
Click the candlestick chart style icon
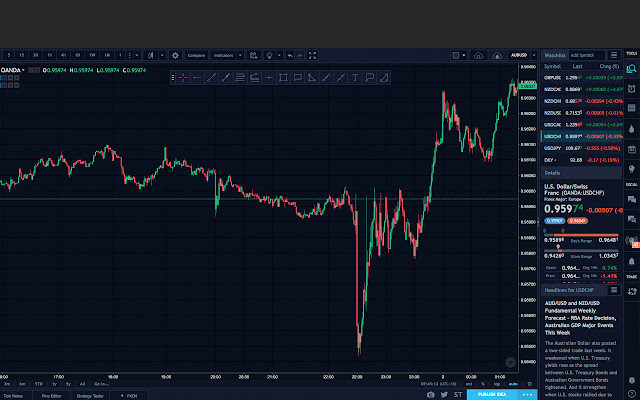[x=151, y=56]
